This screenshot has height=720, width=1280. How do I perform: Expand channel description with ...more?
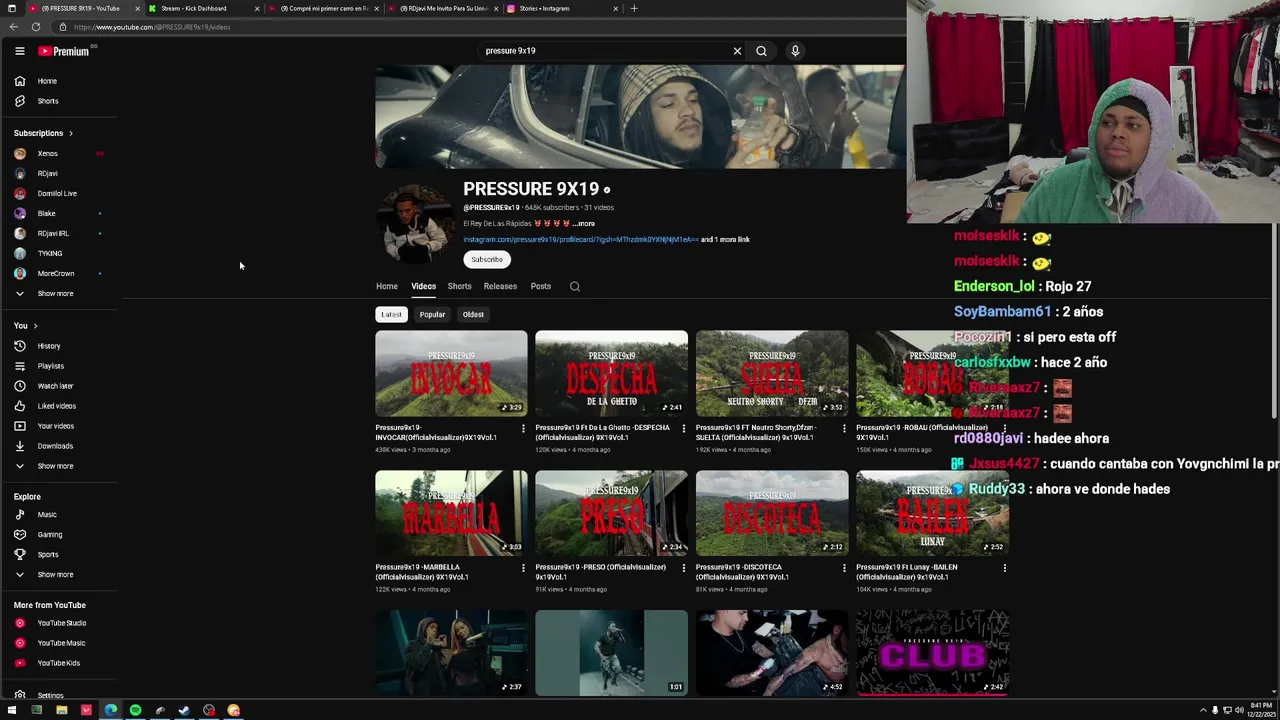point(584,224)
